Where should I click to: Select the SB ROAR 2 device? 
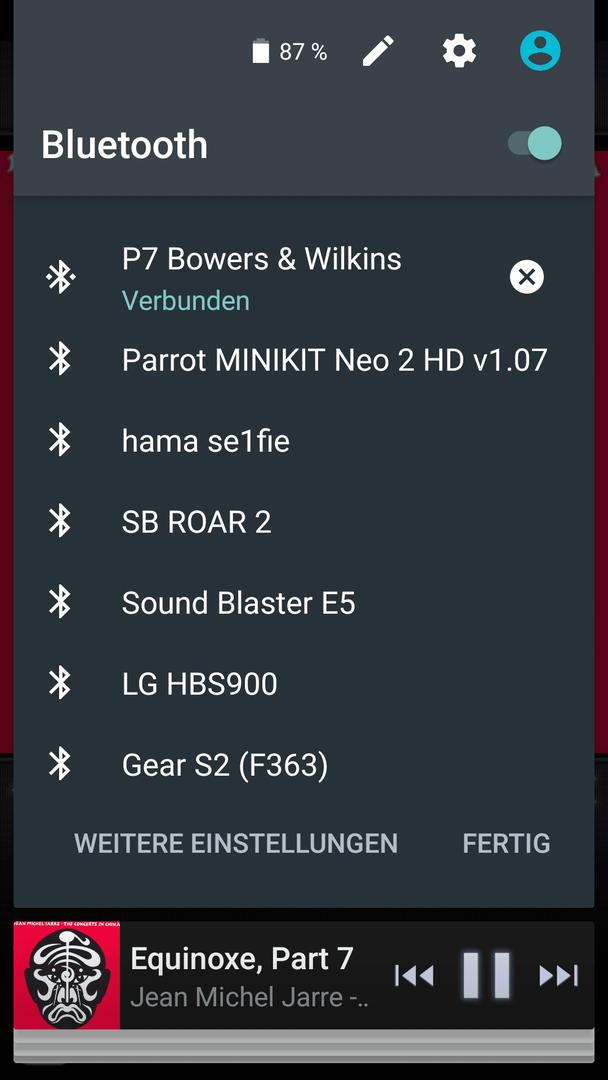click(304, 522)
